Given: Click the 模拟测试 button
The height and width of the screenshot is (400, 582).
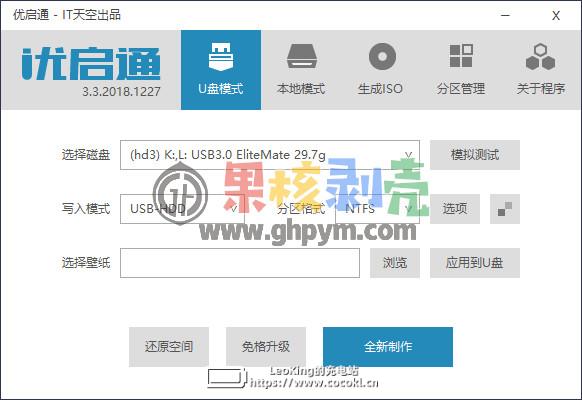Looking at the screenshot, I should (475, 155).
